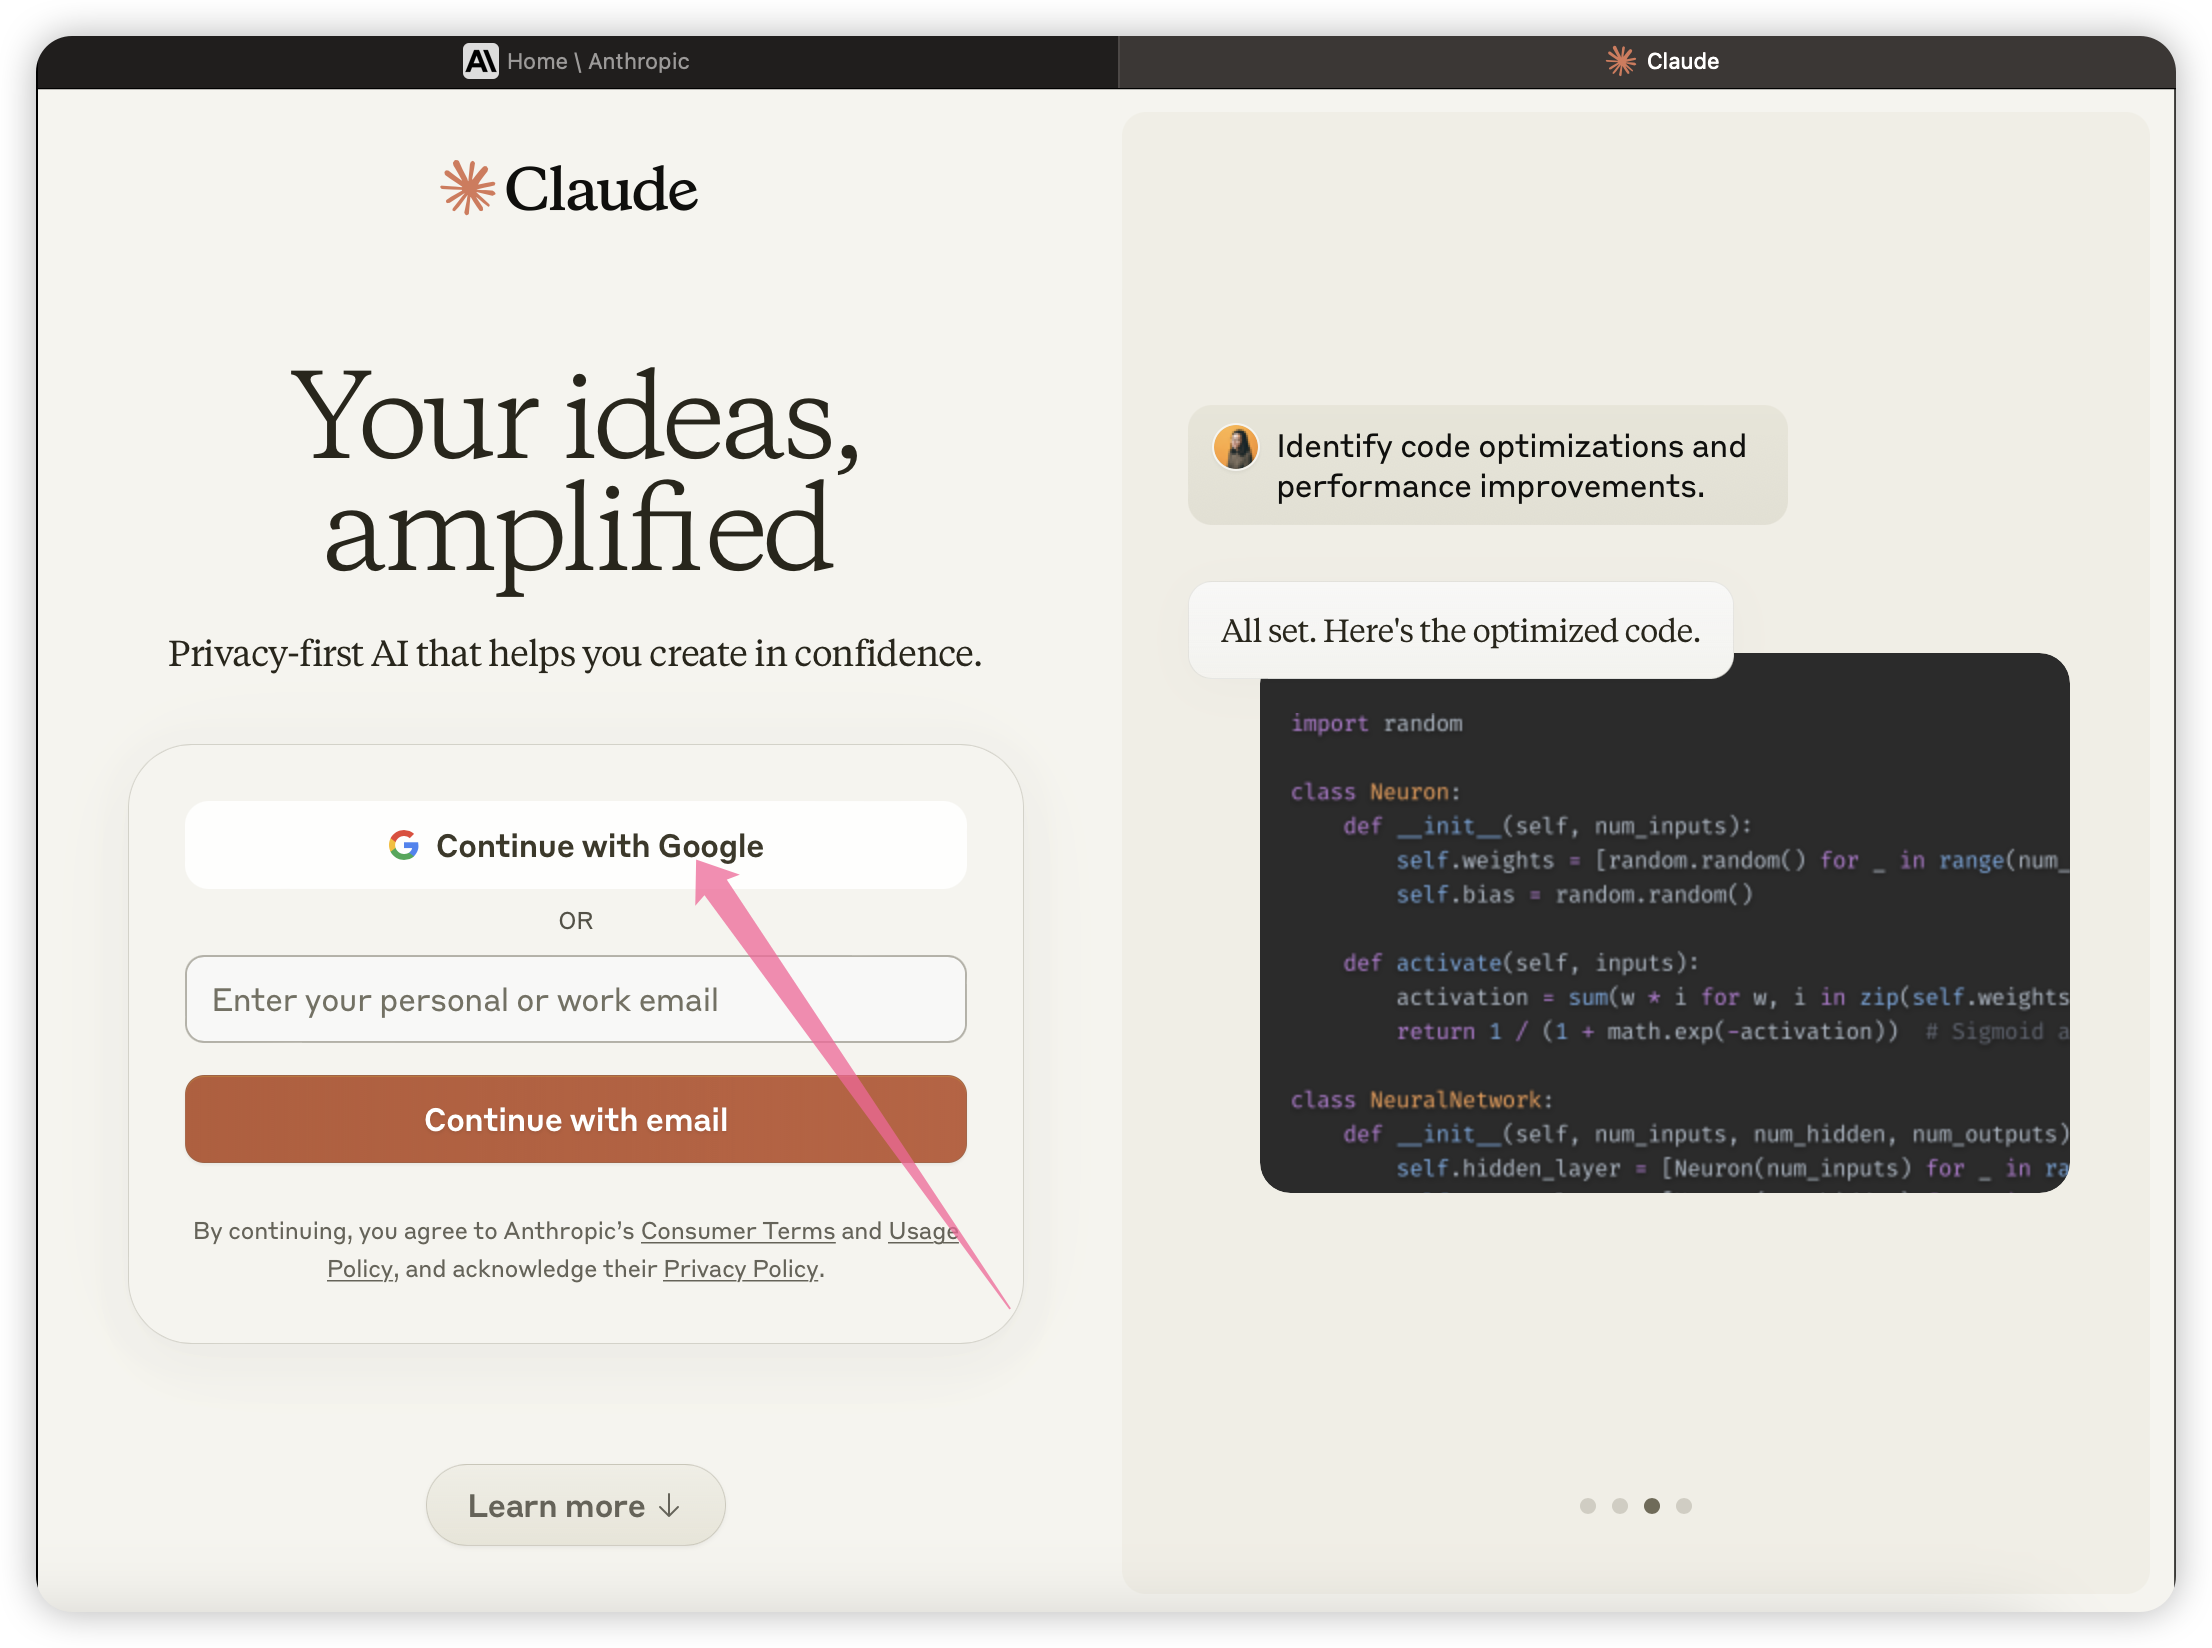This screenshot has height=1648, width=2212.
Task: Go to first carousel slide dot
Action: pos(1588,1506)
